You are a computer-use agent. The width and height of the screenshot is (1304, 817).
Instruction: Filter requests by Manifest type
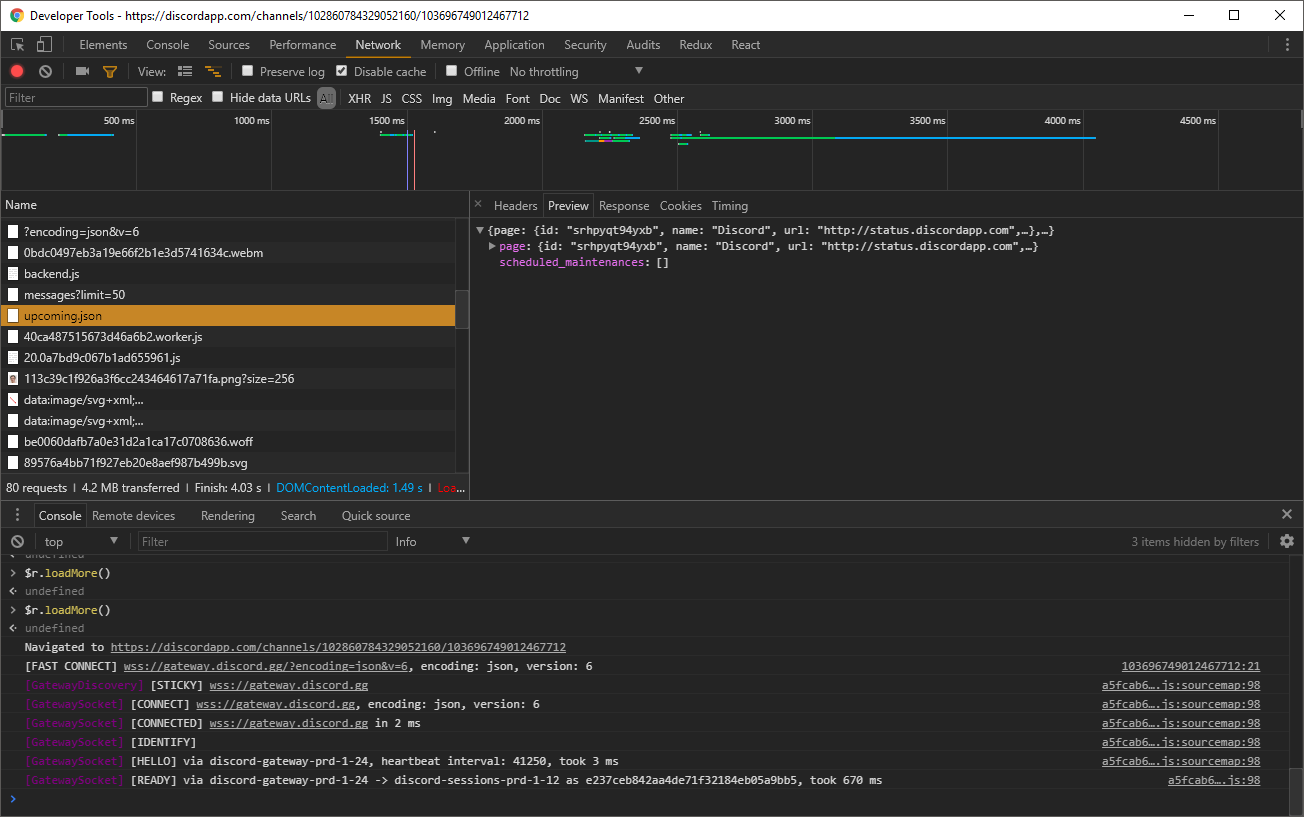pyautogui.click(x=621, y=98)
